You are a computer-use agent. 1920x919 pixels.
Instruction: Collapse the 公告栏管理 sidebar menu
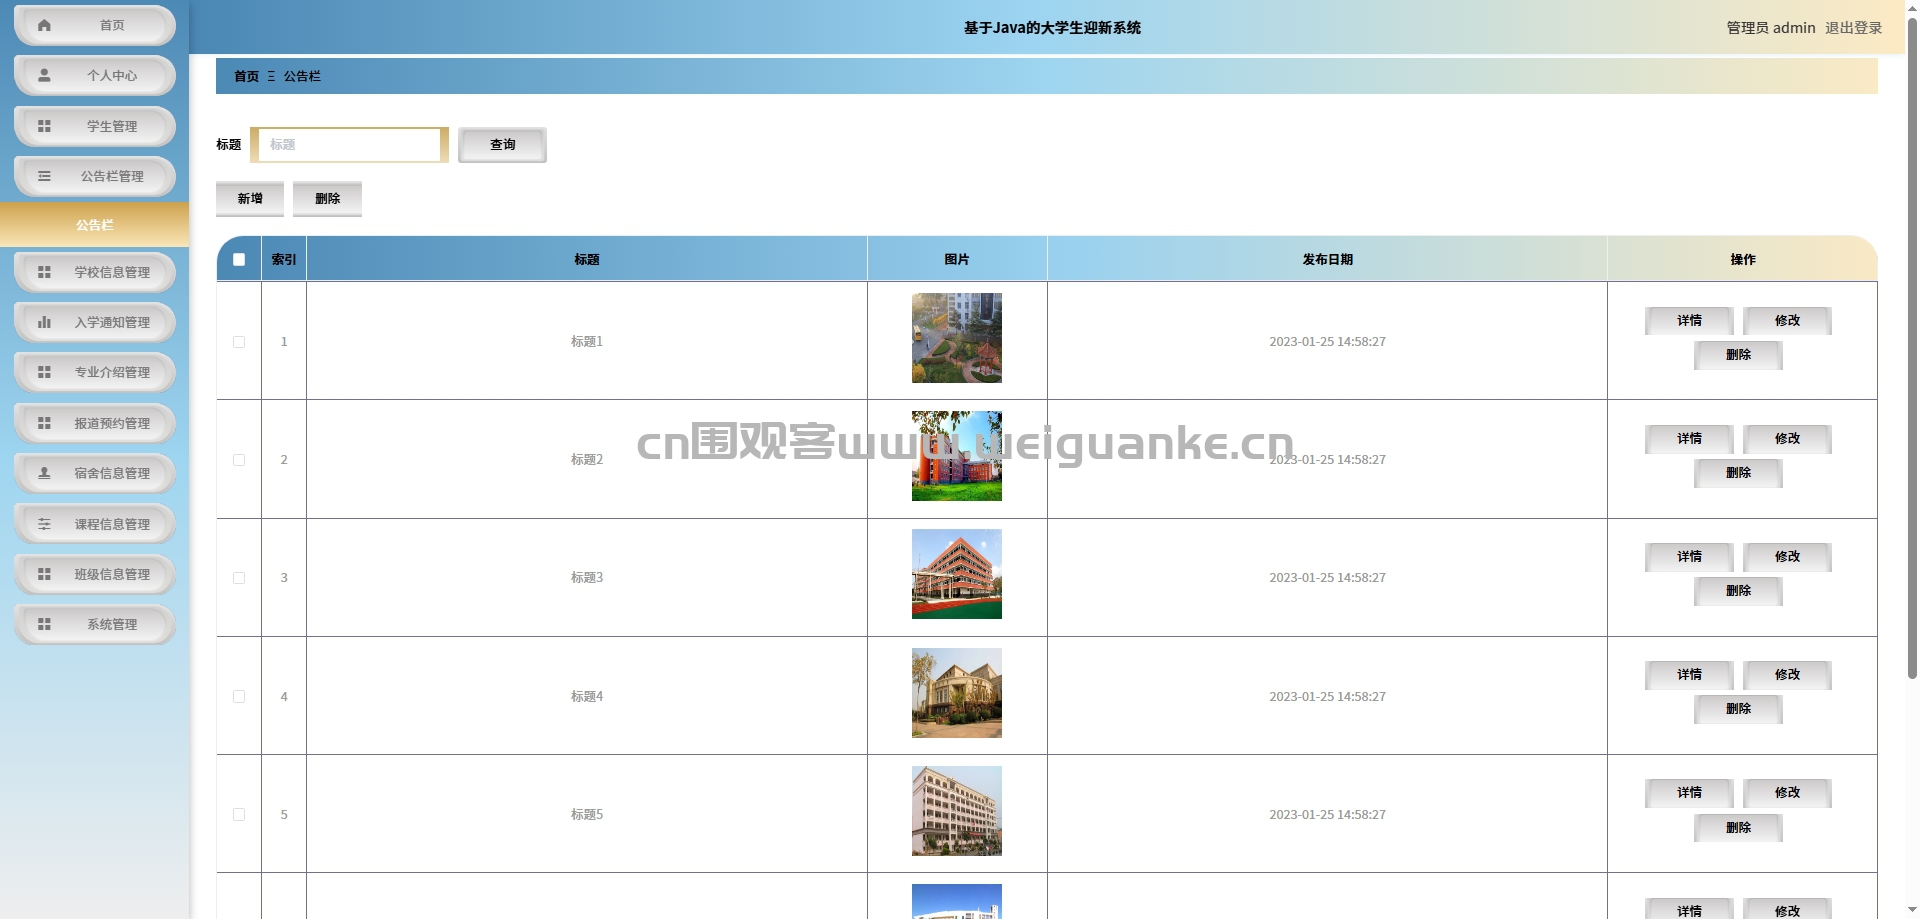coord(95,176)
